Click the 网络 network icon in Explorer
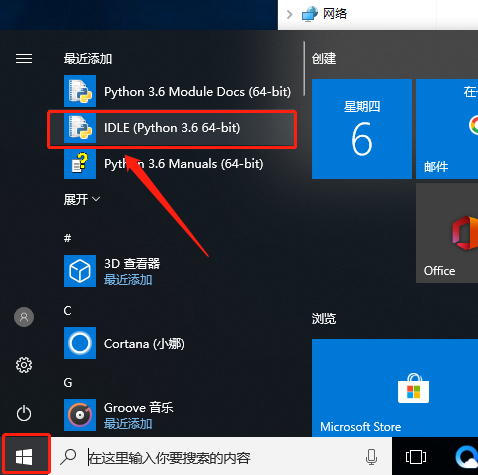The image size is (478, 475). [310, 14]
